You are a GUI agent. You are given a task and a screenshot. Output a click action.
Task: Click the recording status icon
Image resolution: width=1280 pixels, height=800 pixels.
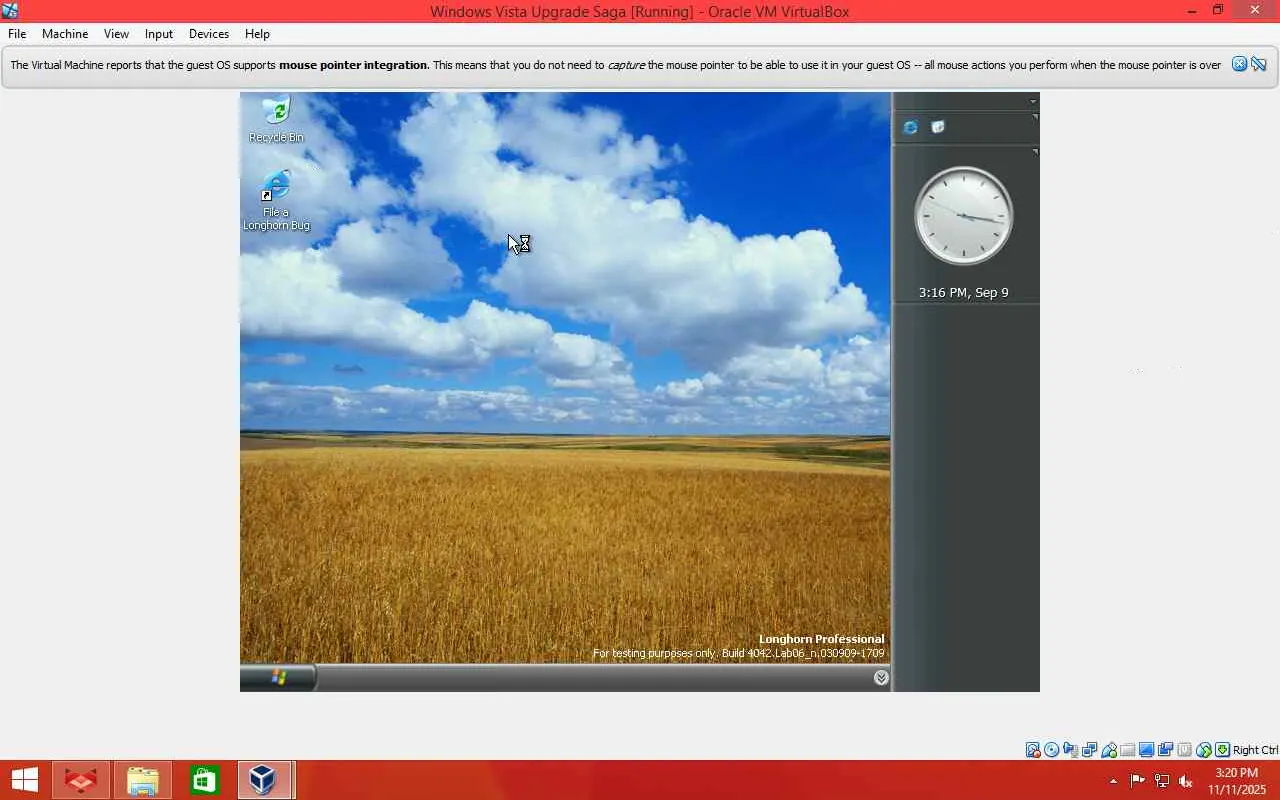pos(1166,750)
